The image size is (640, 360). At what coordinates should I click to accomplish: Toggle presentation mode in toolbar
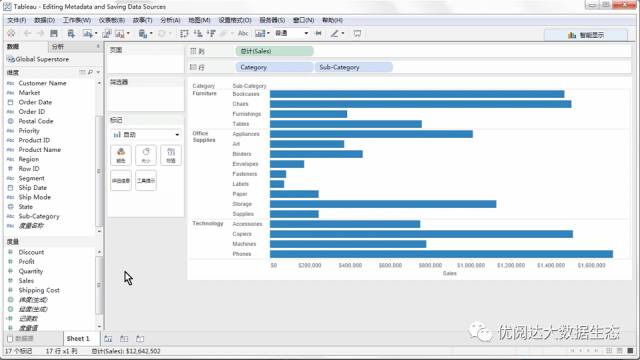click(x=357, y=33)
